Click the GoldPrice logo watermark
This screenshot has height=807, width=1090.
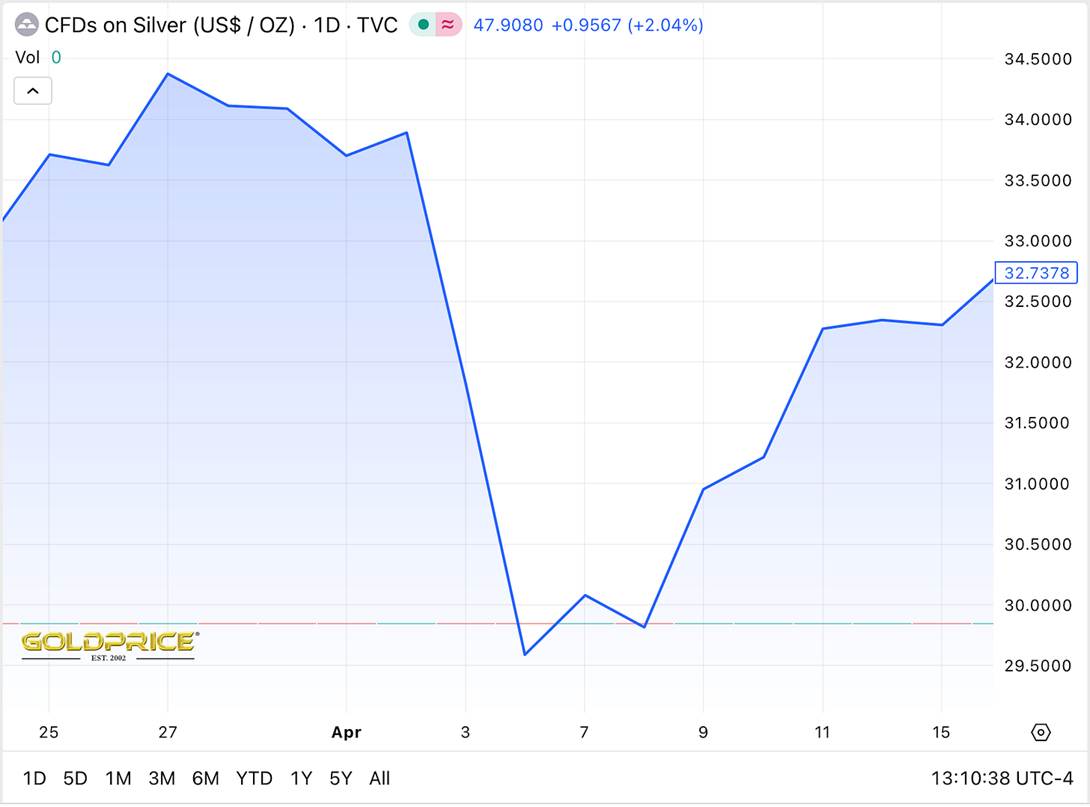[109, 645]
